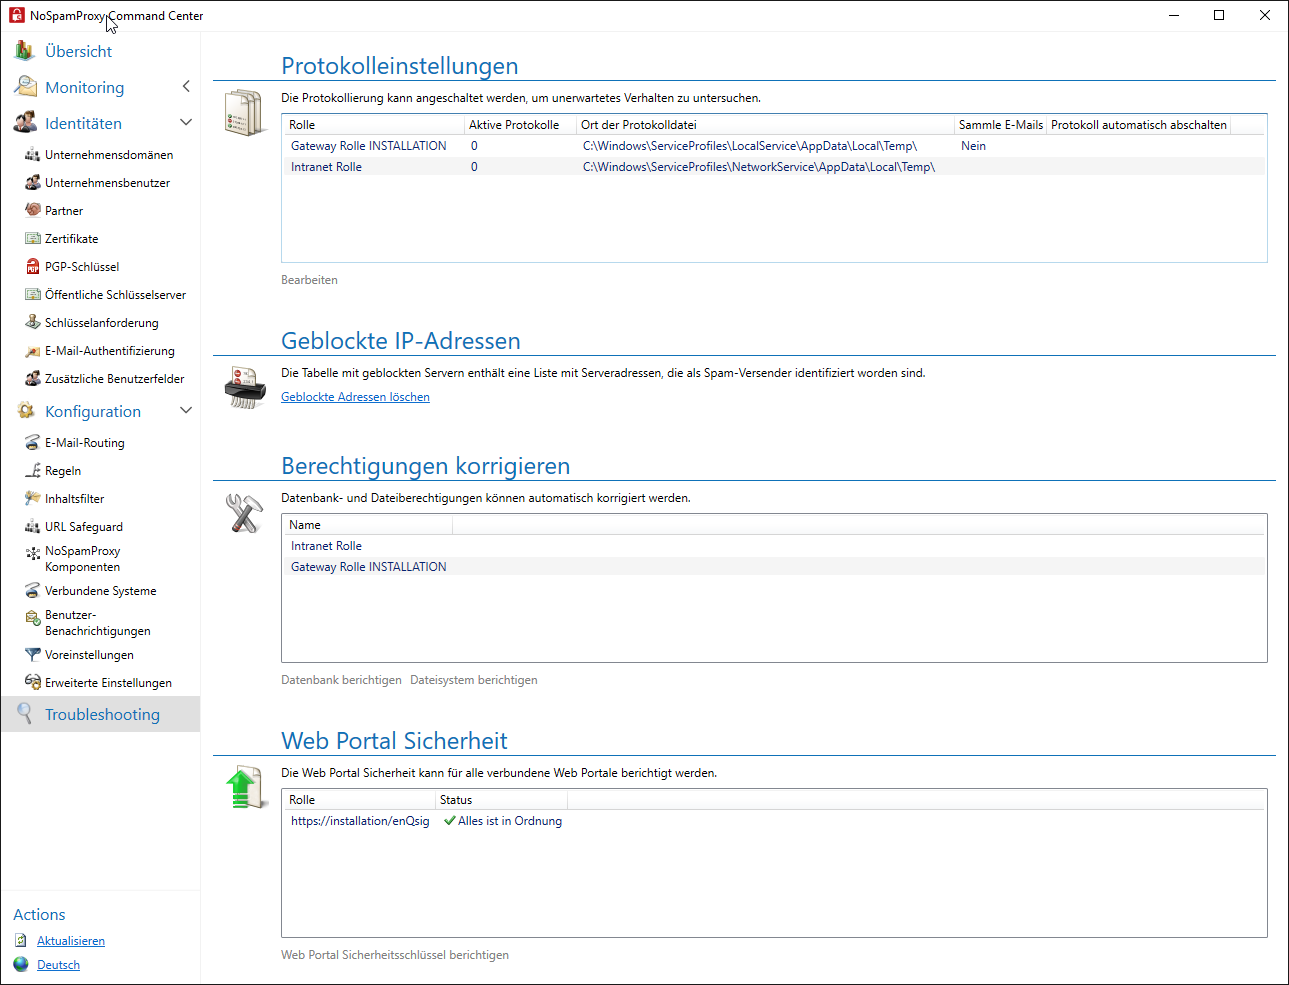Select the Identitäten navigation entry
Viewport: 1289px width, 985px height.
pyautogui.click(x=83, y=123)
